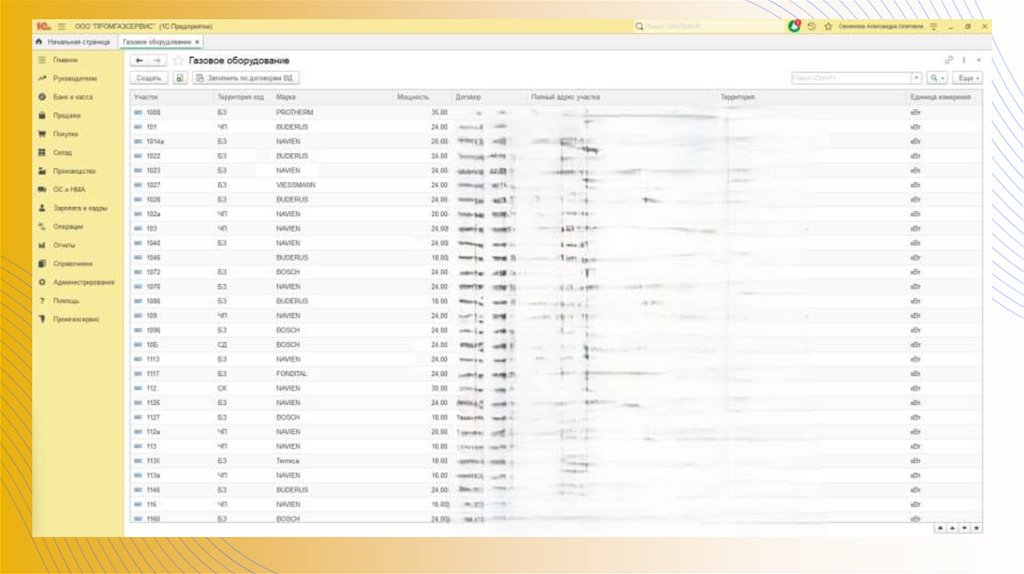
Task: Open the 1C main menu logo icon
Action: (x=44, y=26)
